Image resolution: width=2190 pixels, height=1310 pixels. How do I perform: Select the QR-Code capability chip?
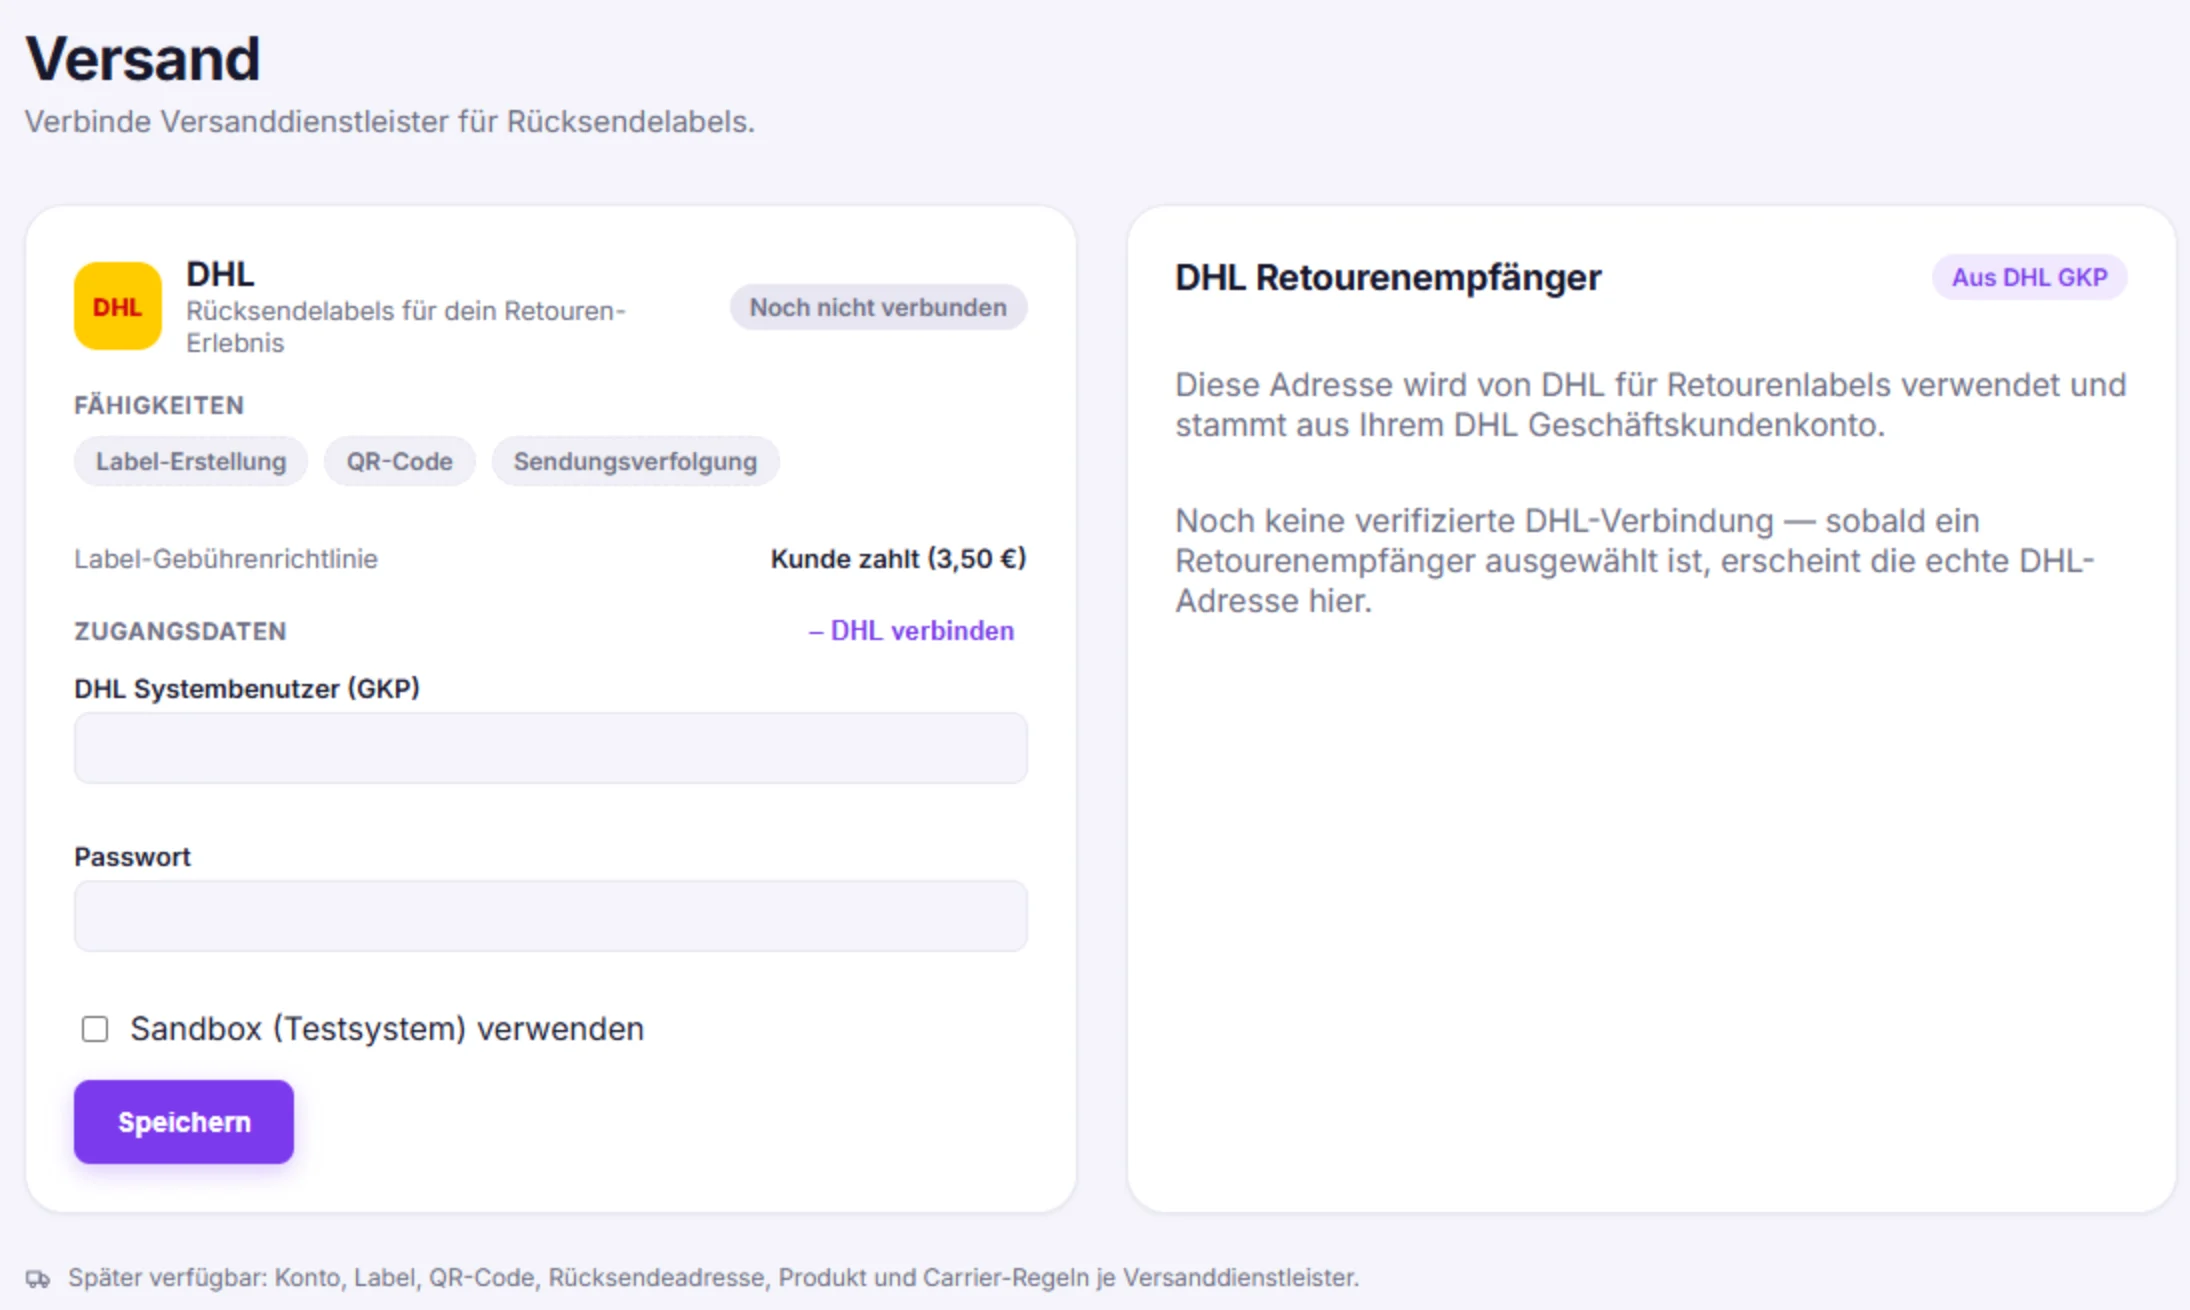pos(399,461)
